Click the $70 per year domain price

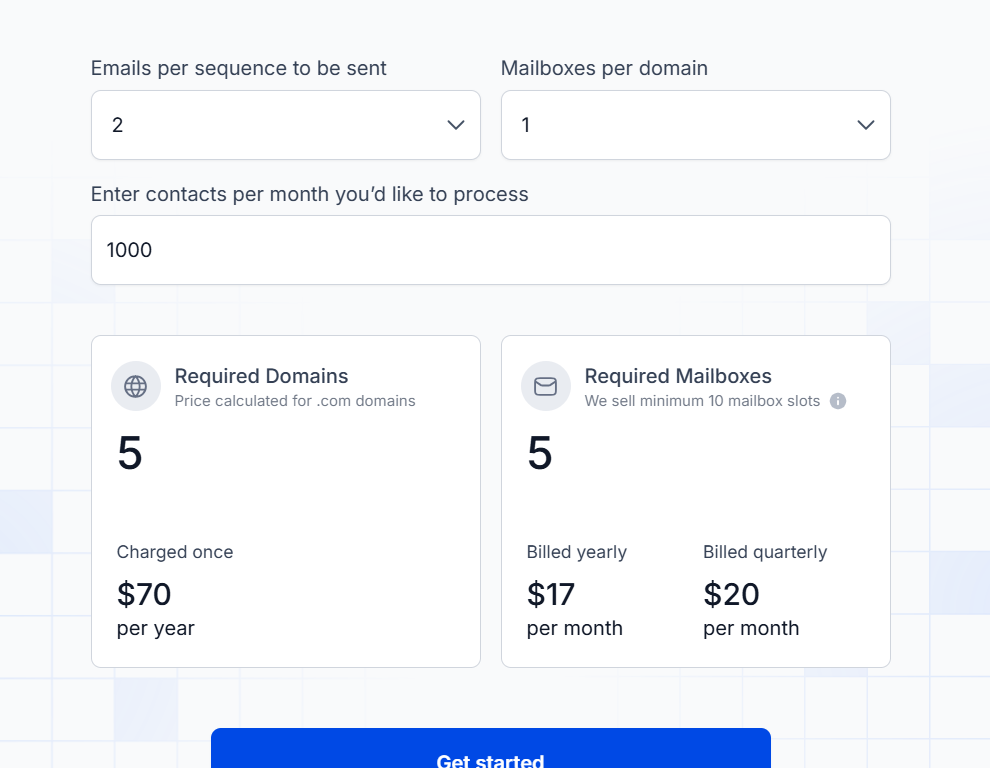click(144, 594)
